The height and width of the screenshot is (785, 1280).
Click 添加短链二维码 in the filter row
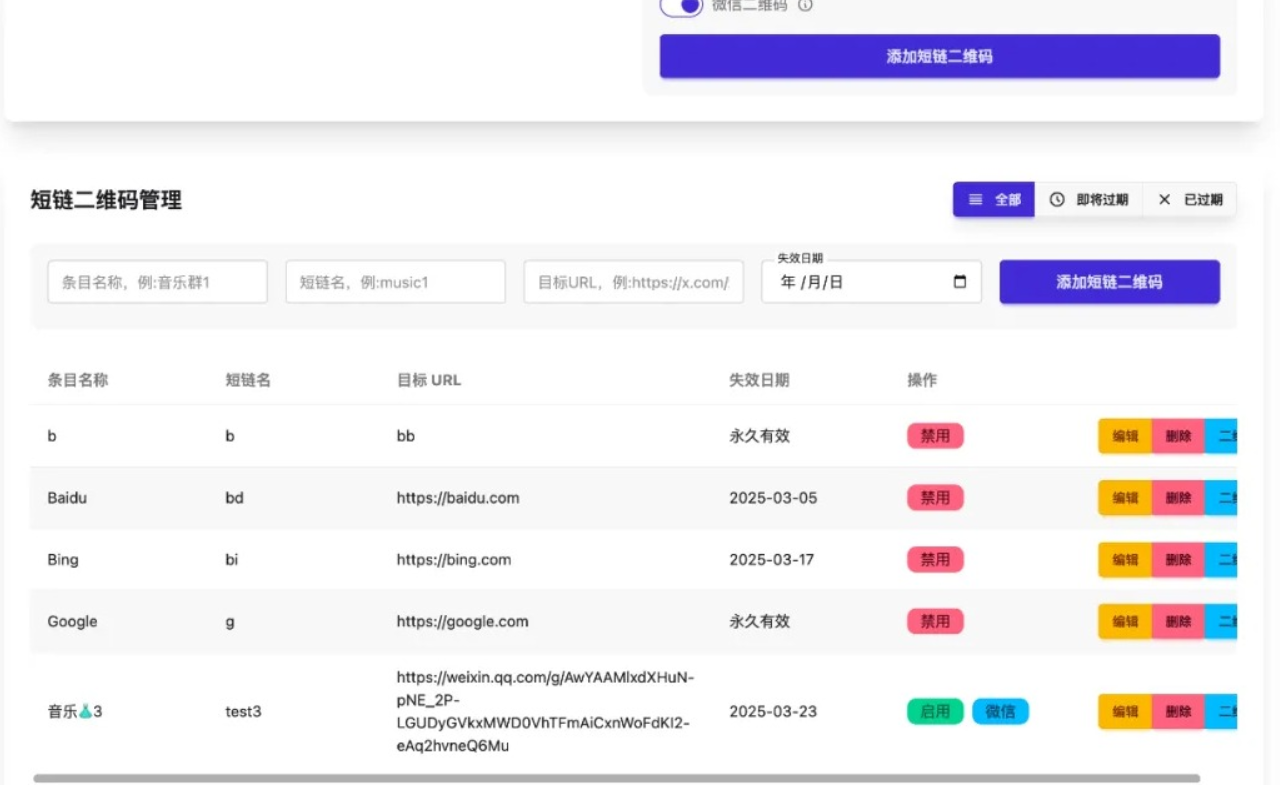pos(1109,282)
